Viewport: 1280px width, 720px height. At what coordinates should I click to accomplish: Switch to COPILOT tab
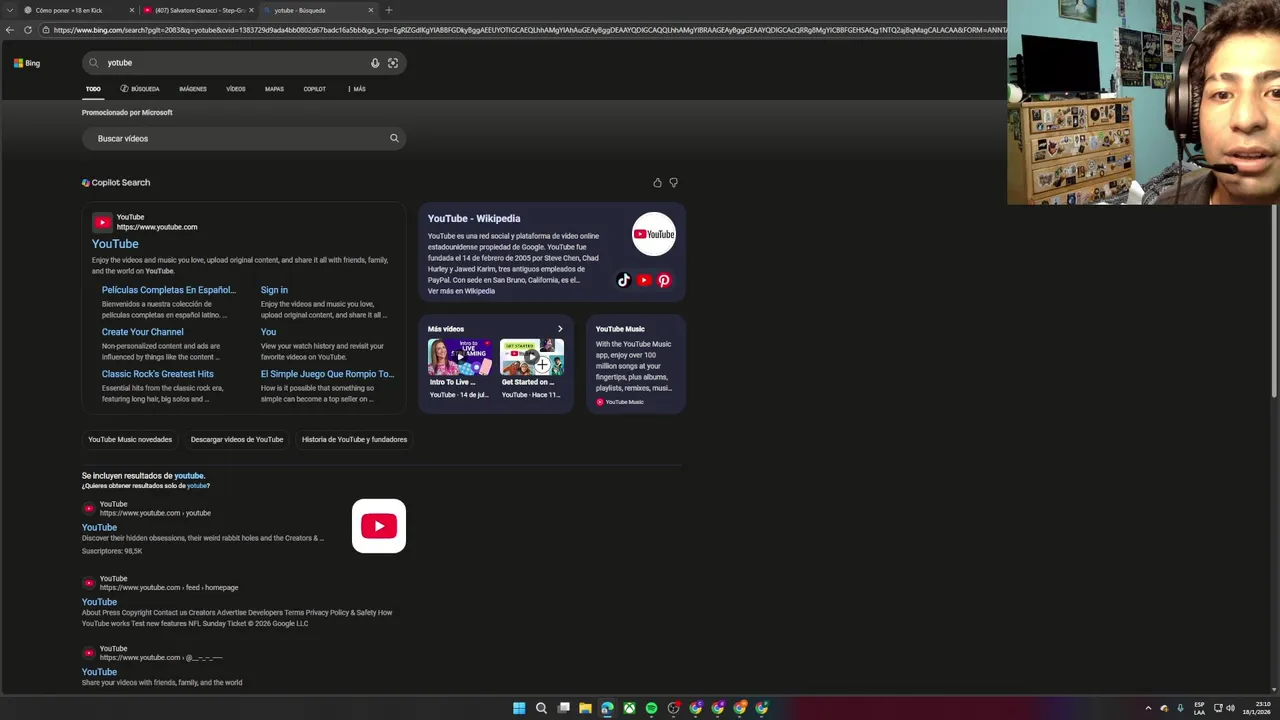[x=315, y=89]
